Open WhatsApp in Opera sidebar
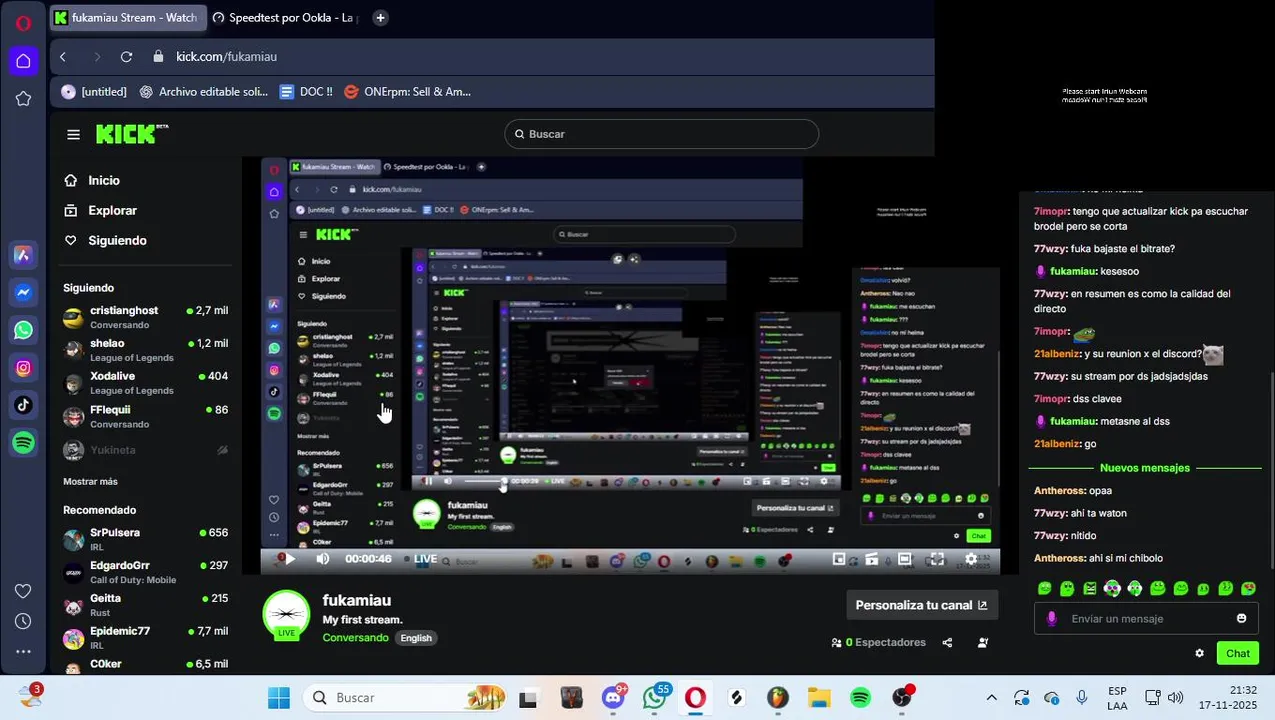Image resolution: width=1275 pixels, height=720 pixels. click(23, 330)
